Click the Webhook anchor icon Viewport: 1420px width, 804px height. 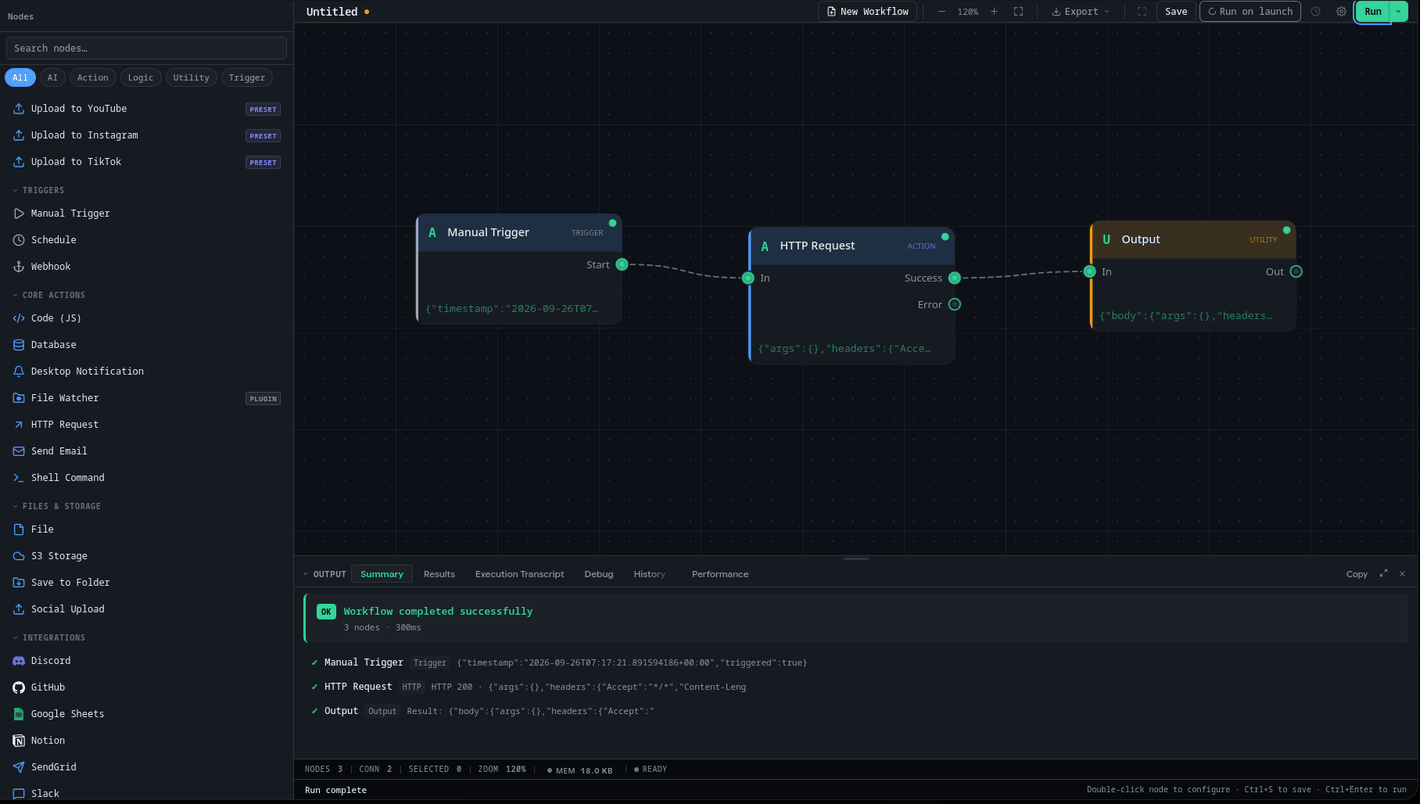point(18,266)
